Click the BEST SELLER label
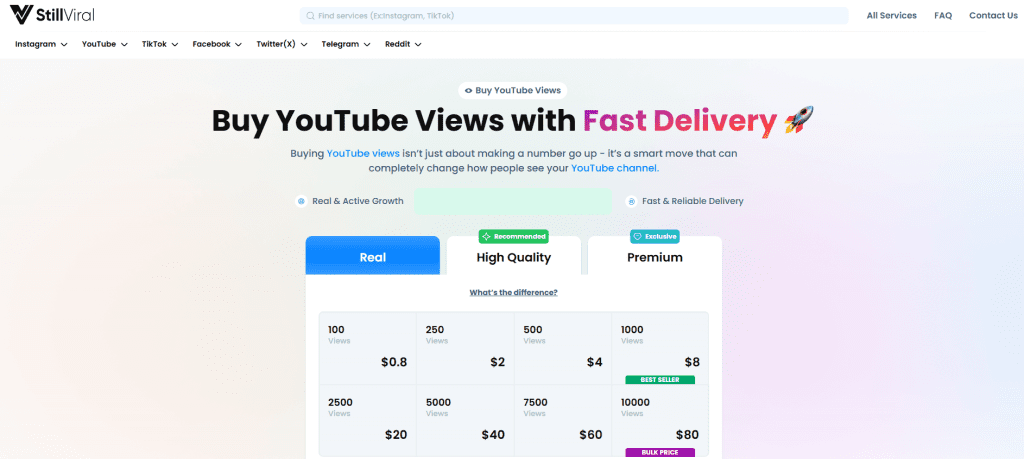The height and width of the screenshot is (459, 1024). click(660, 380)
